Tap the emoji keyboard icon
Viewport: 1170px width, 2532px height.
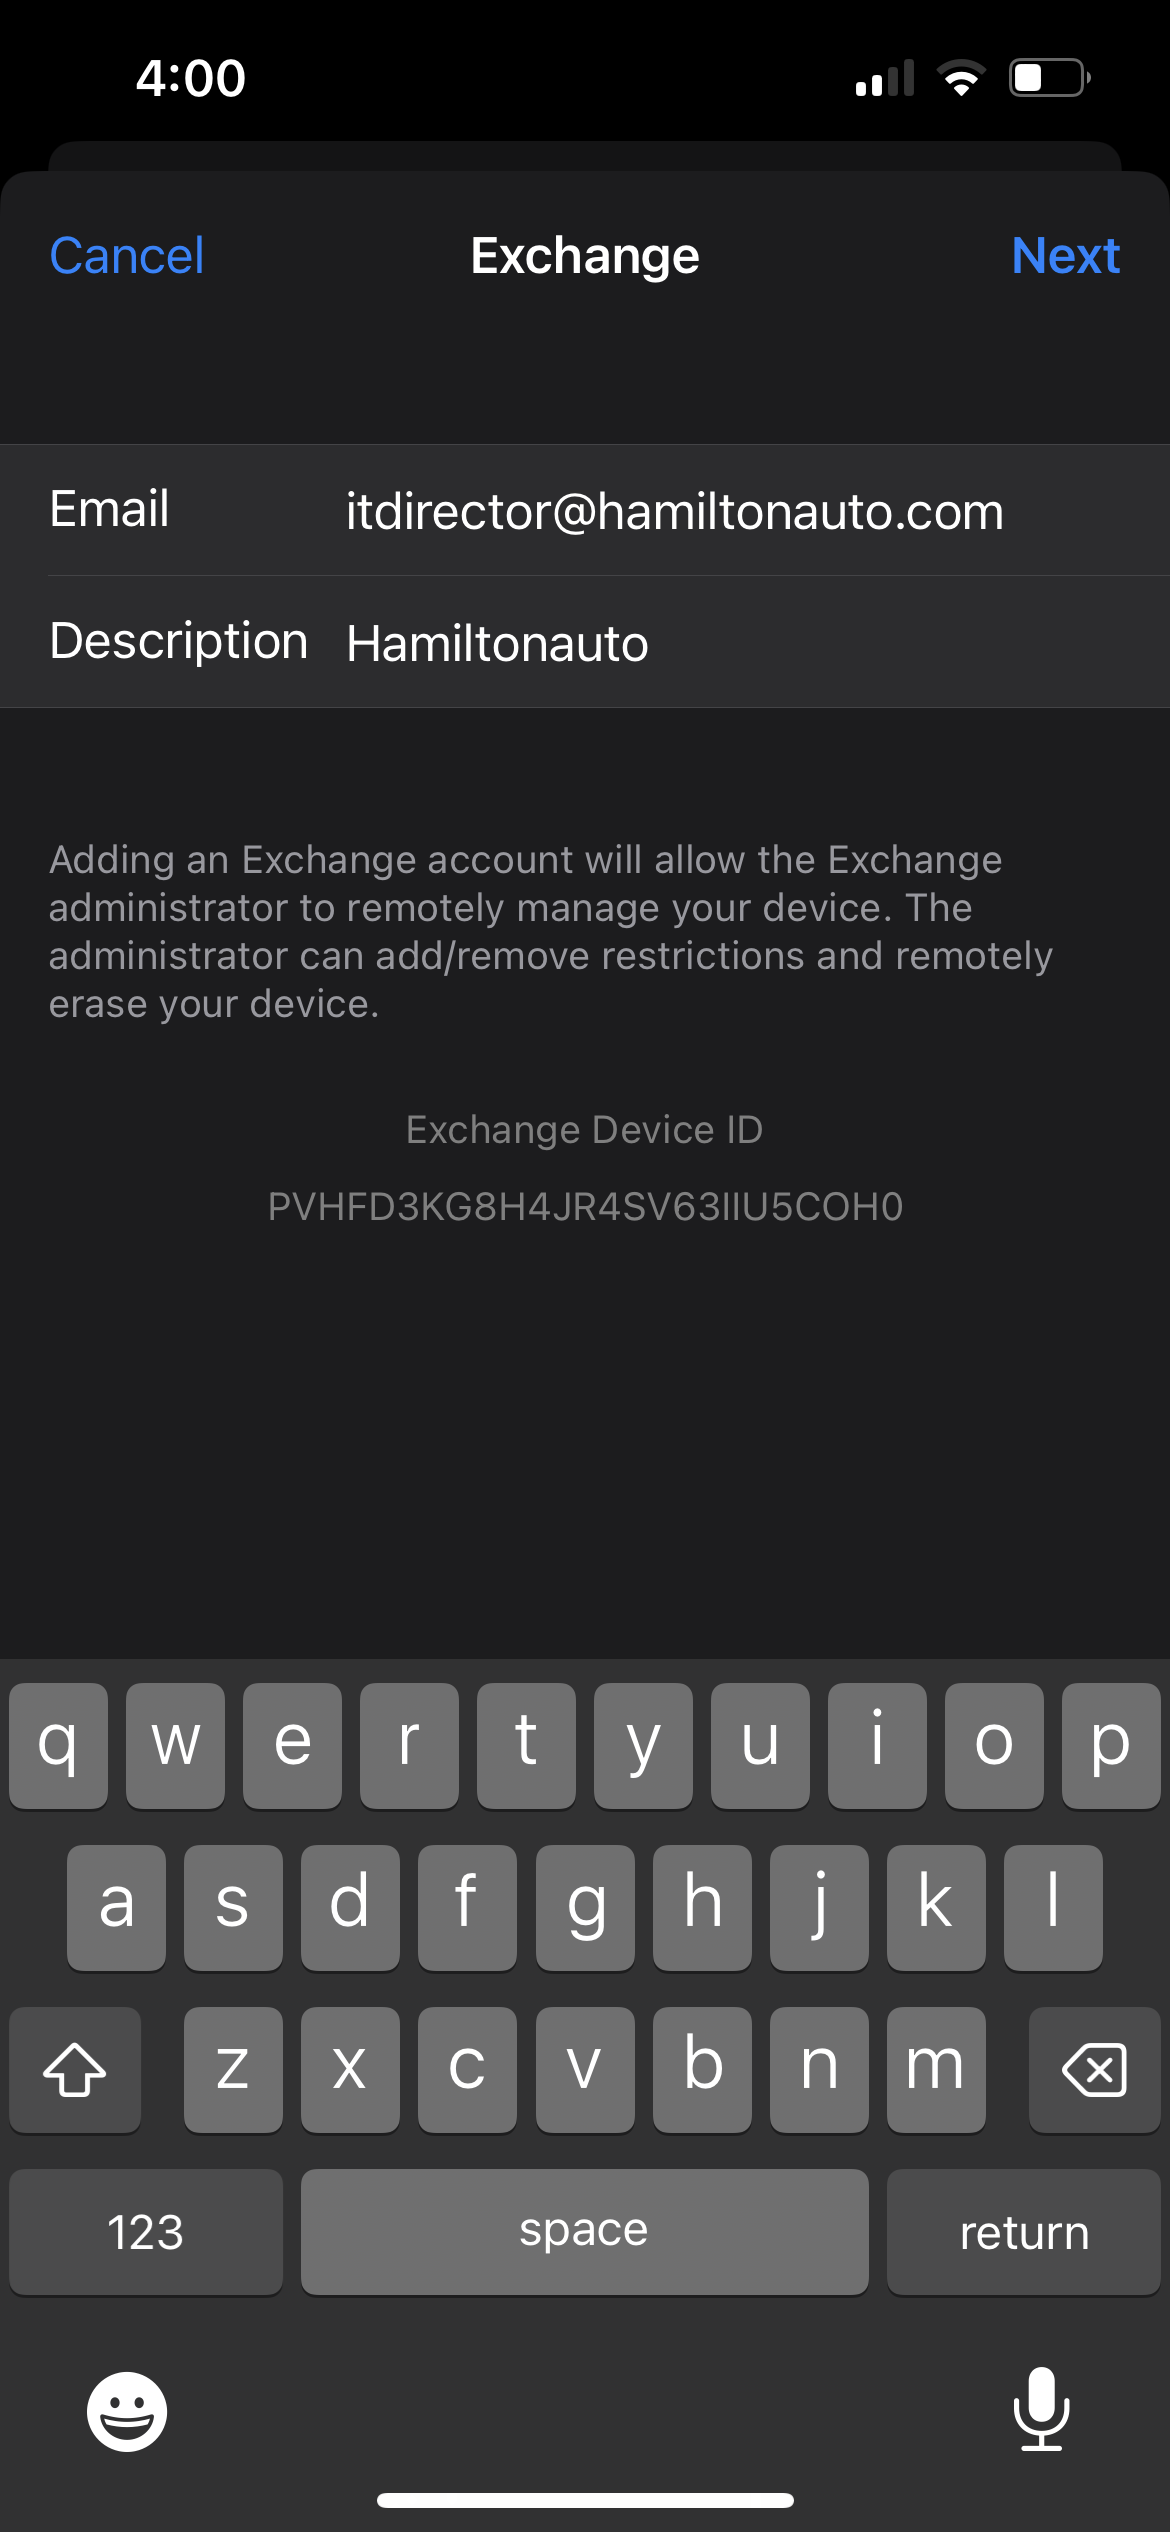127,2411
